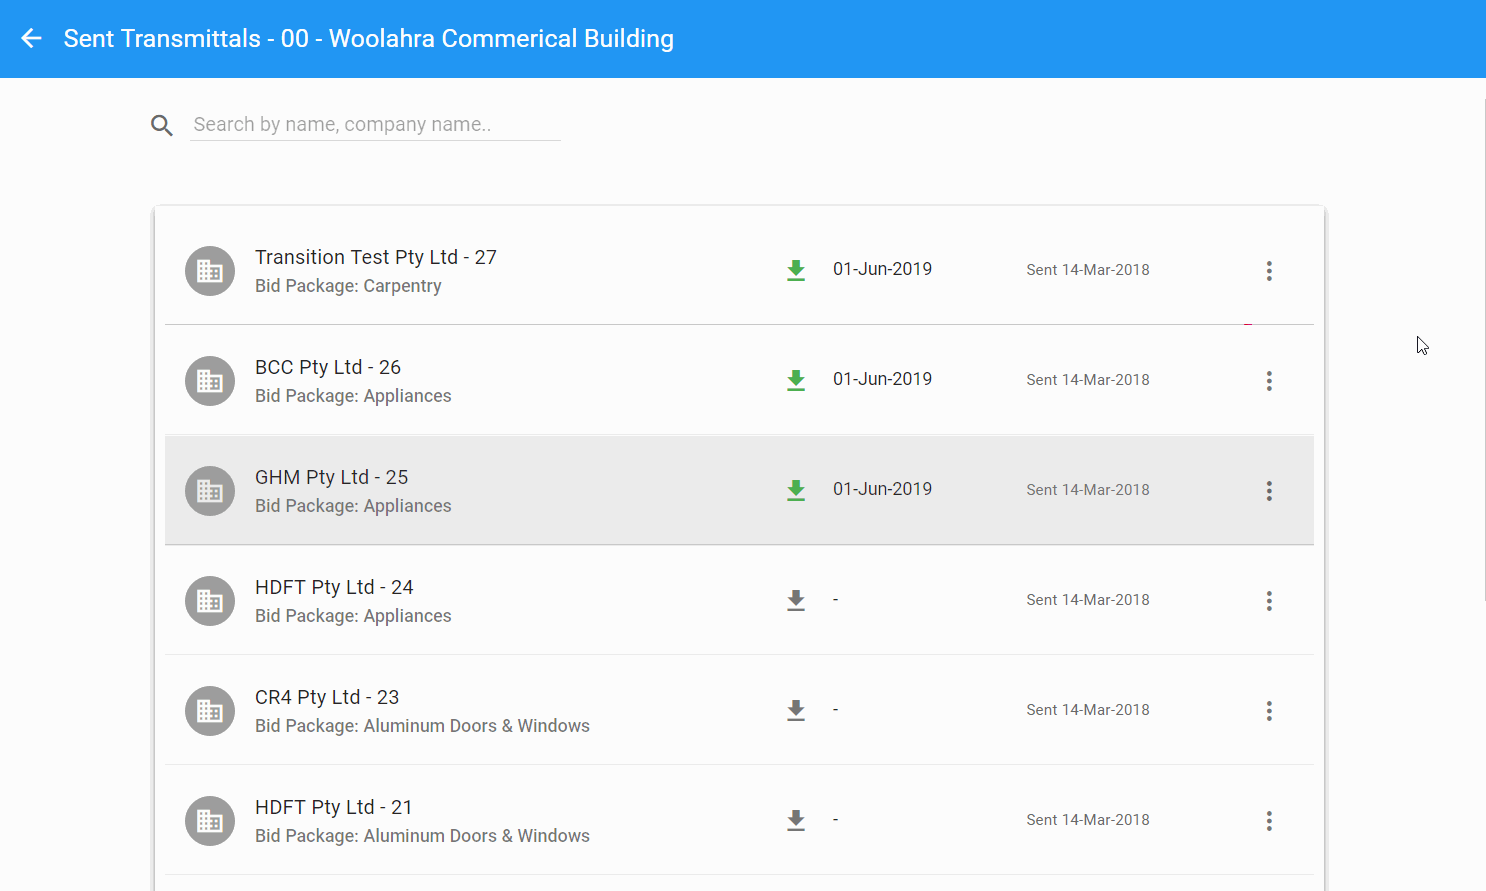Screen dimensions: 1486x891
Task: Select CR4 Pty Ltd - 23 title
Action: click(x=327, y=697)
